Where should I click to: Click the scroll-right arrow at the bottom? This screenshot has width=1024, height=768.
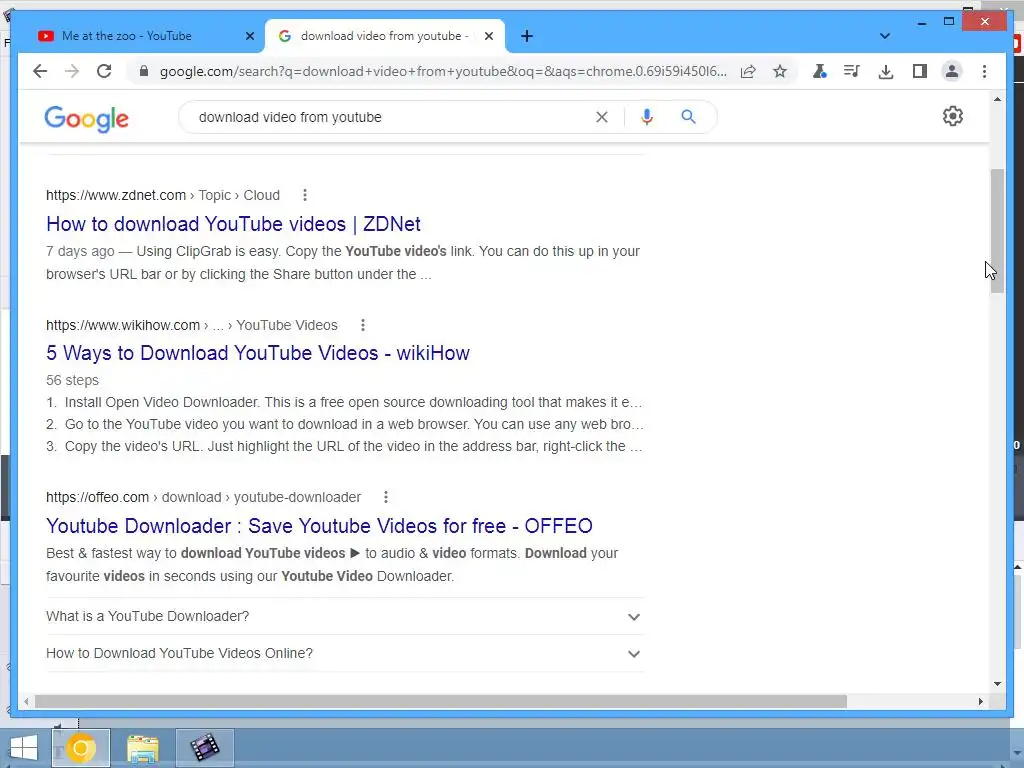tap(980, 701)
